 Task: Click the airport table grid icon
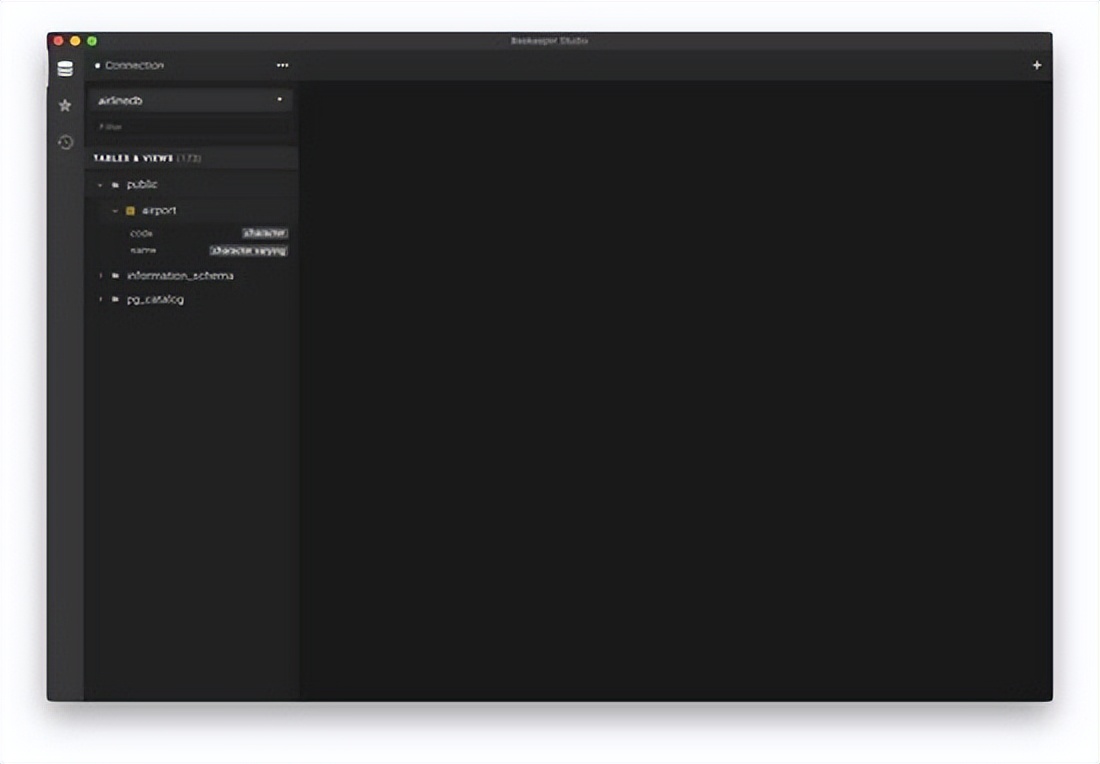(x=130, y=211)
